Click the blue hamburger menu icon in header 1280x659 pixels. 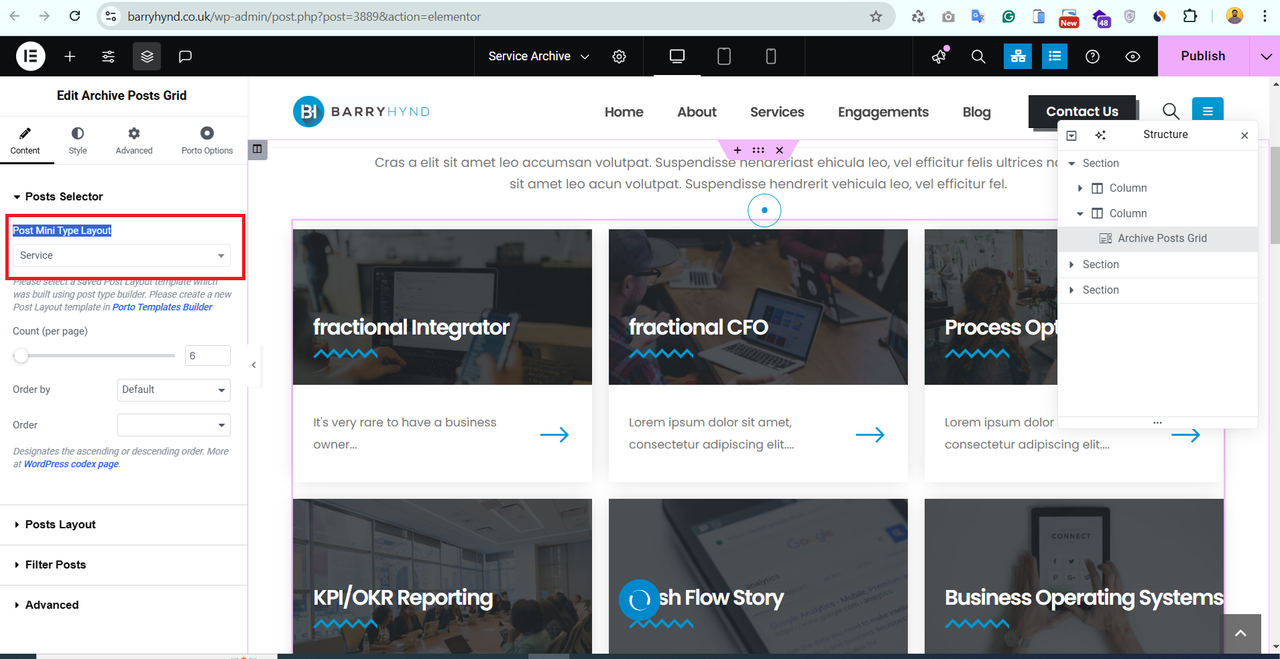pyautogui.click(x=1208, y=111)
